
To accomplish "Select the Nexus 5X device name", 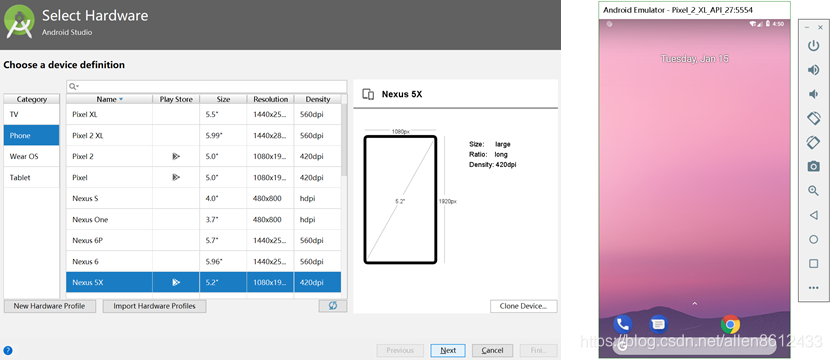I will point(88,282).
